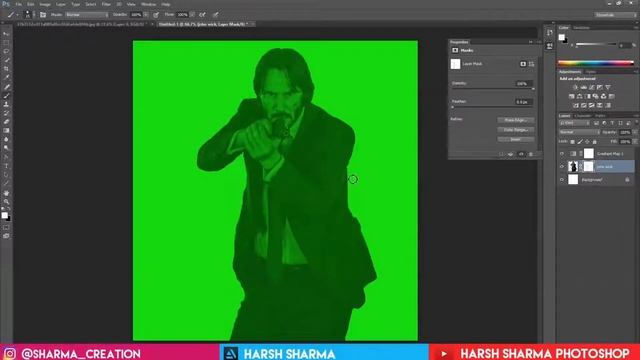Switch to the Swatches tab
Screen dimensions: 640x360
pos(581,28)
